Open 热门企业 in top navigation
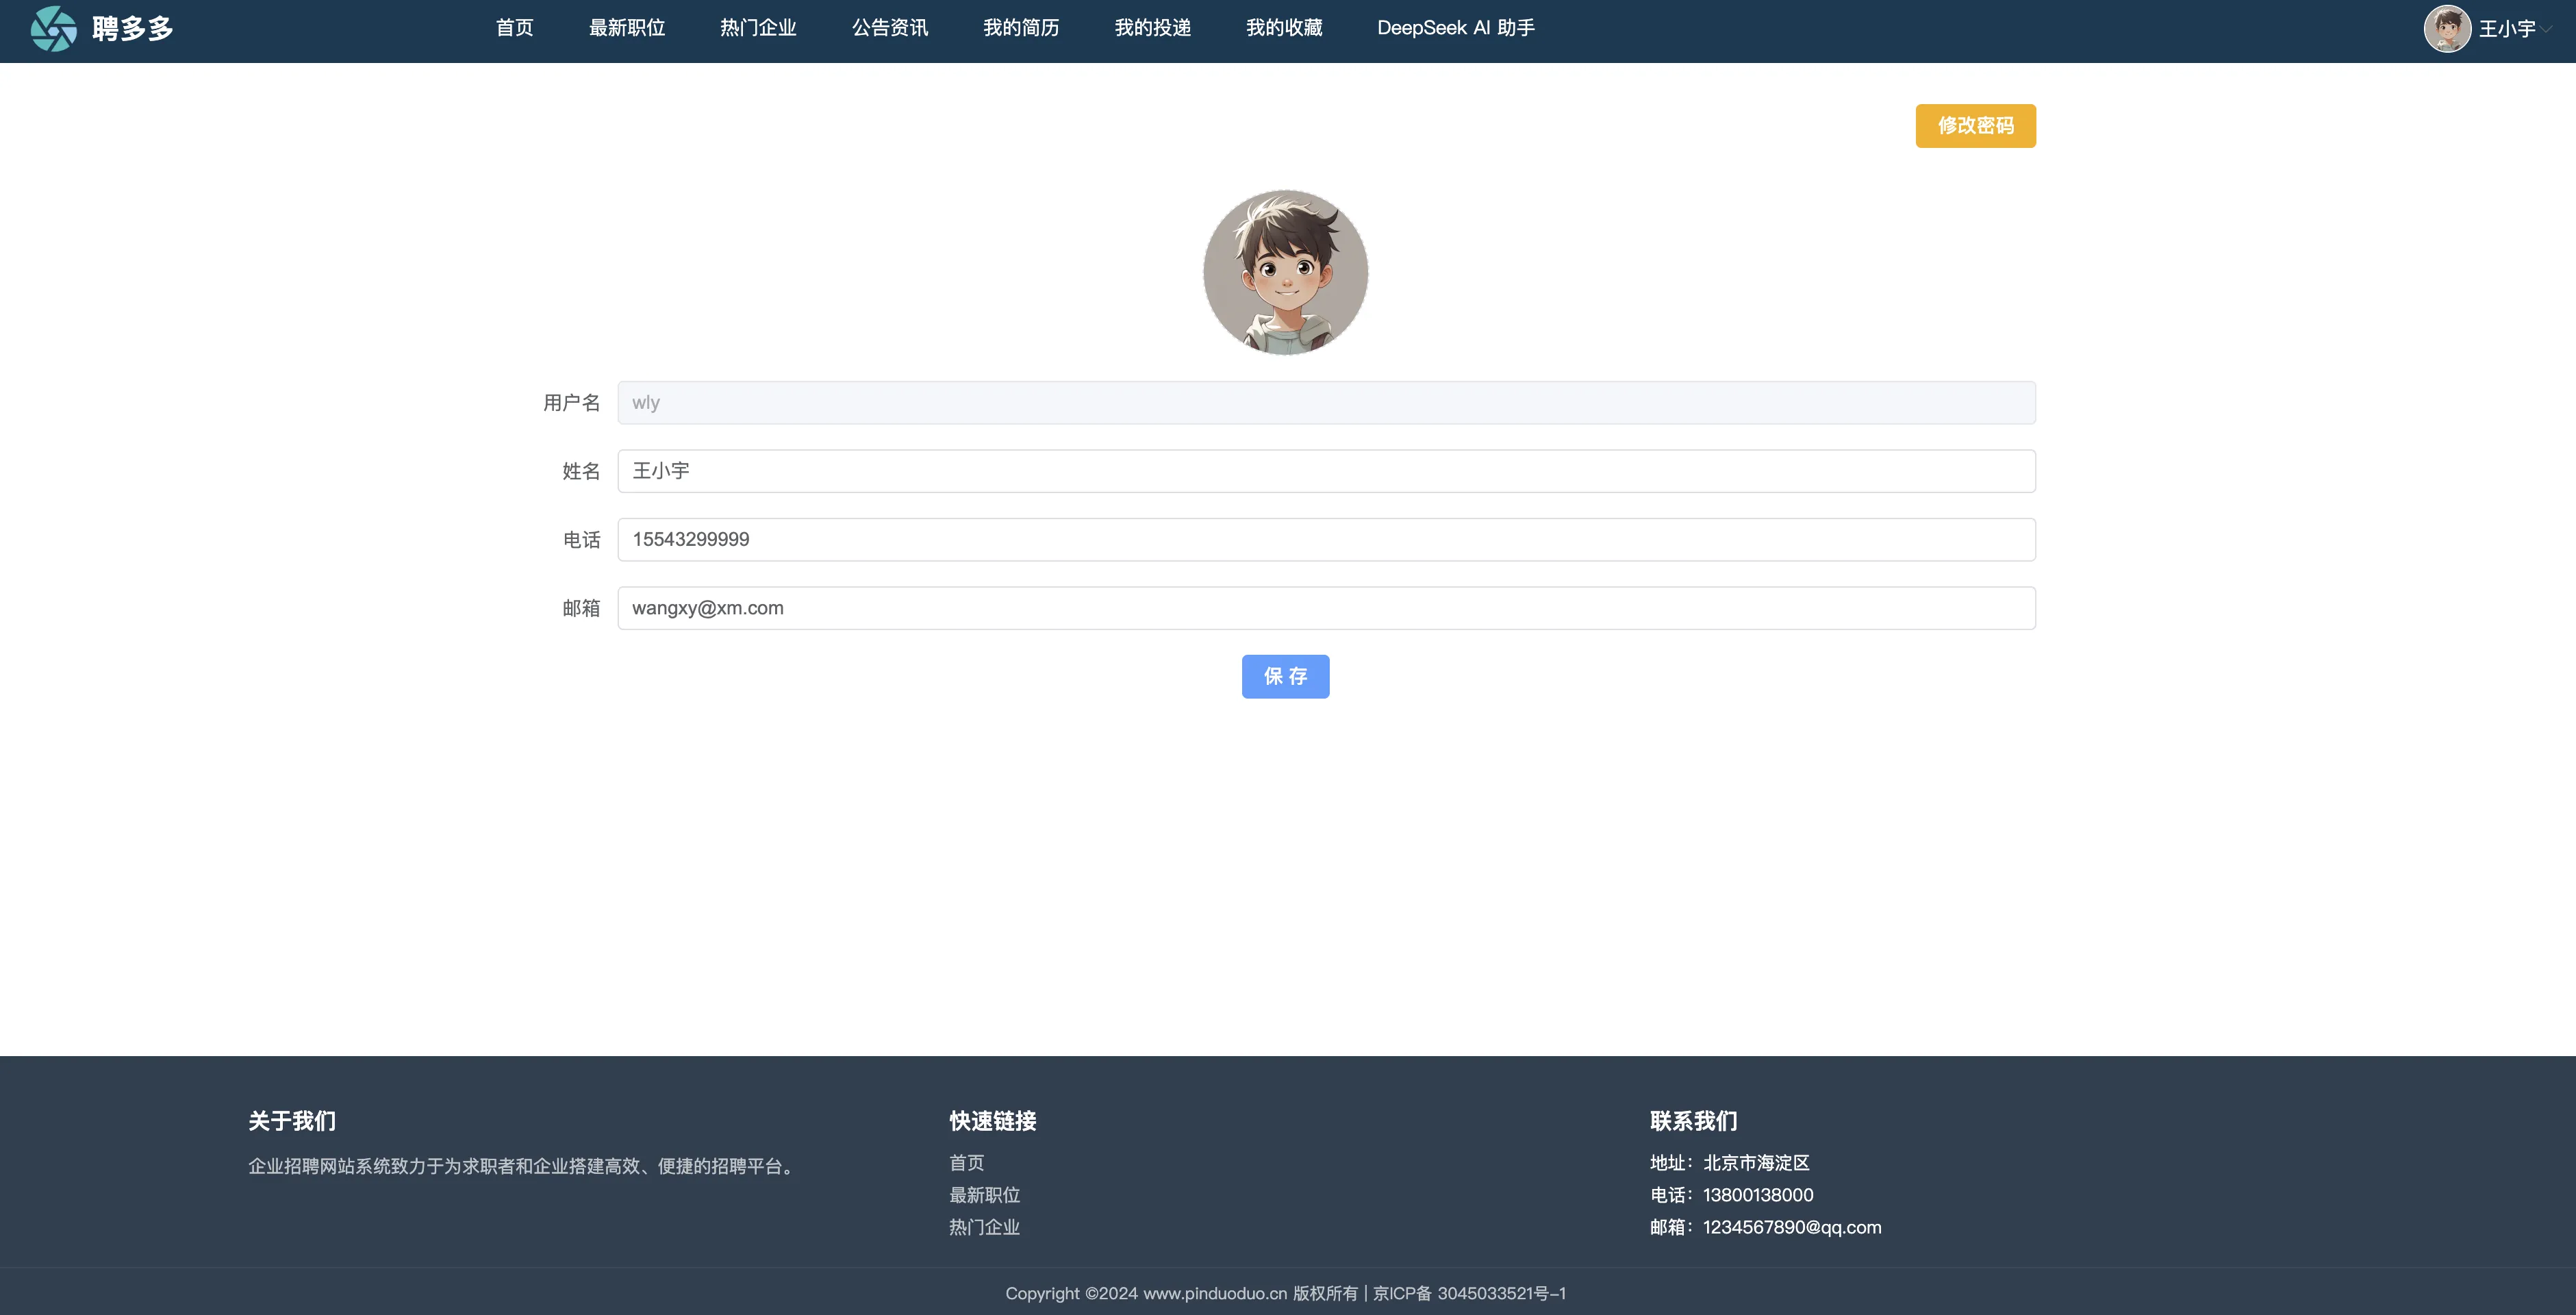The image size is (2576, 1315). point(758,28)
